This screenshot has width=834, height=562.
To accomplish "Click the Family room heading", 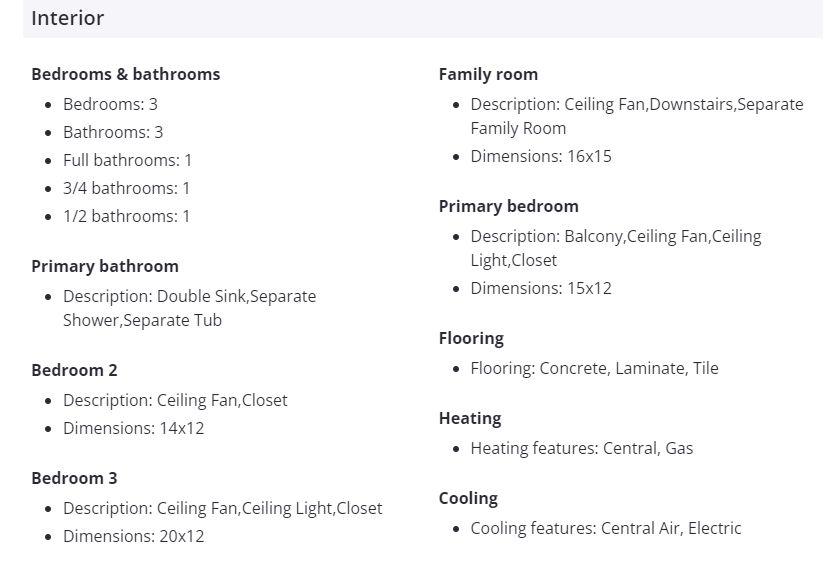I will 488,74.
